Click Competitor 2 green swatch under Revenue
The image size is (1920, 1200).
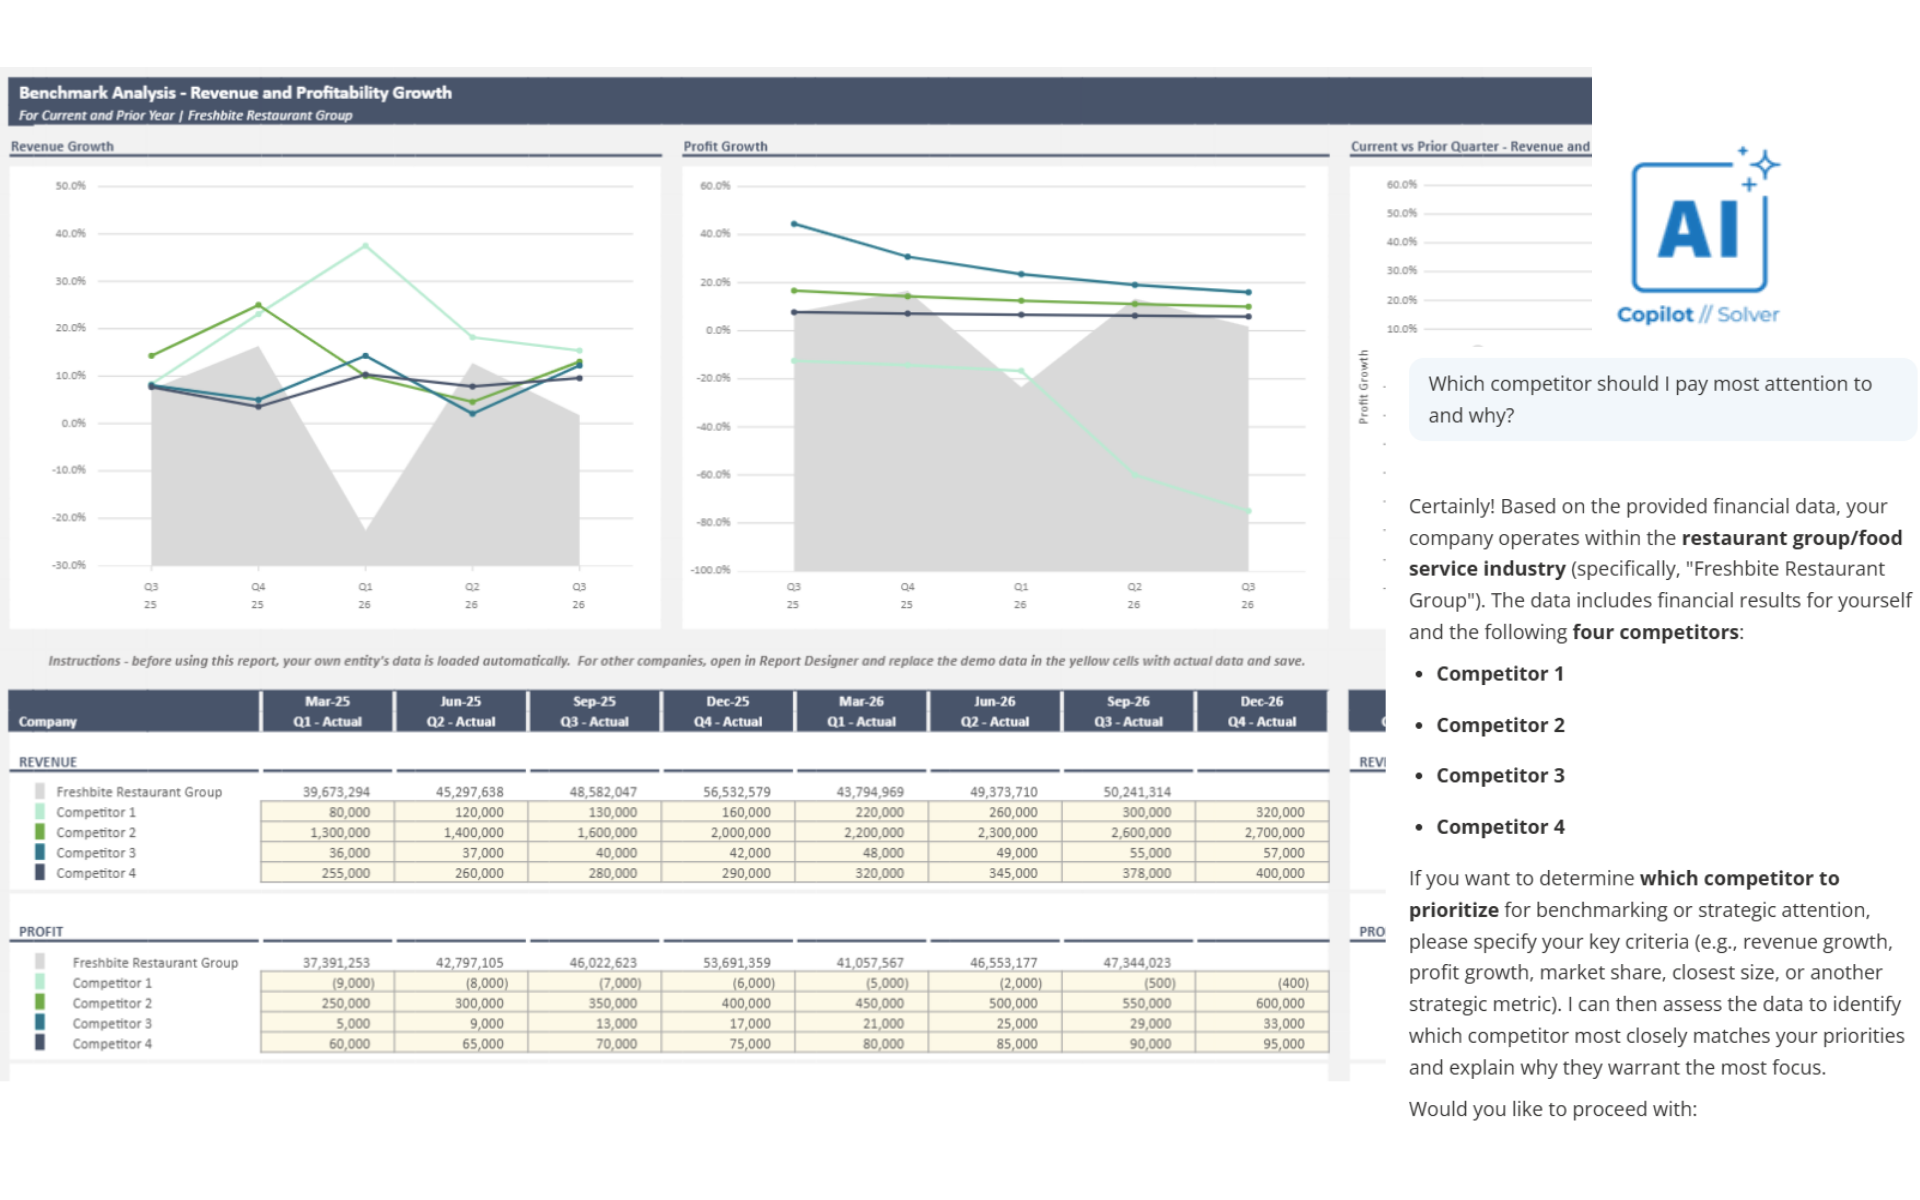pyautogui.click(x=40, y=832)
